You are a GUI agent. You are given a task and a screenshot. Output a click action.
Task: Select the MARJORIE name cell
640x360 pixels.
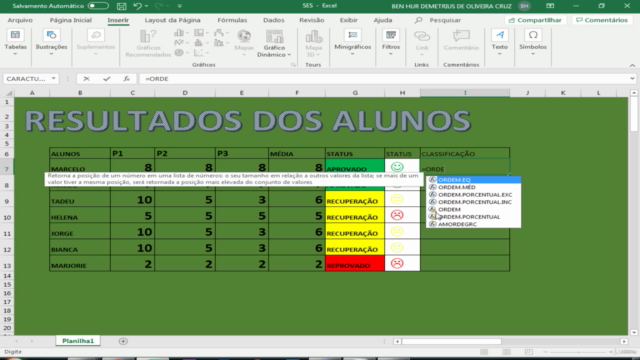click(x=80, y=263)
